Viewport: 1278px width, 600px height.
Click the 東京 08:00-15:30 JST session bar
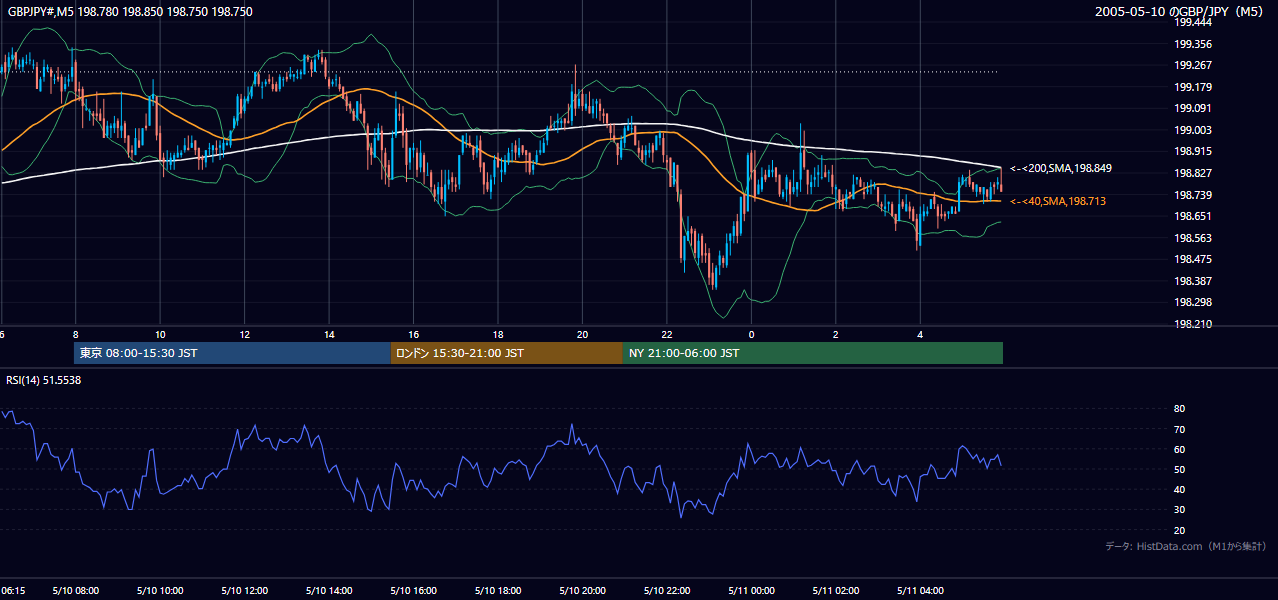(x=232, y=353)
